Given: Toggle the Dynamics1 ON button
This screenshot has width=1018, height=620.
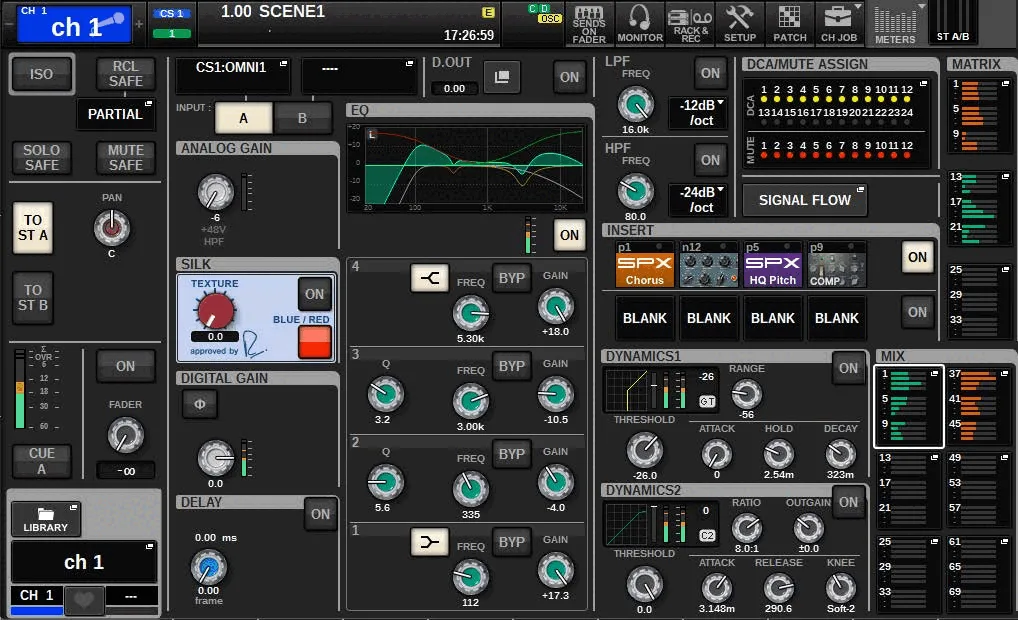Looking at the screenshot, I should [x=849, y=368].
